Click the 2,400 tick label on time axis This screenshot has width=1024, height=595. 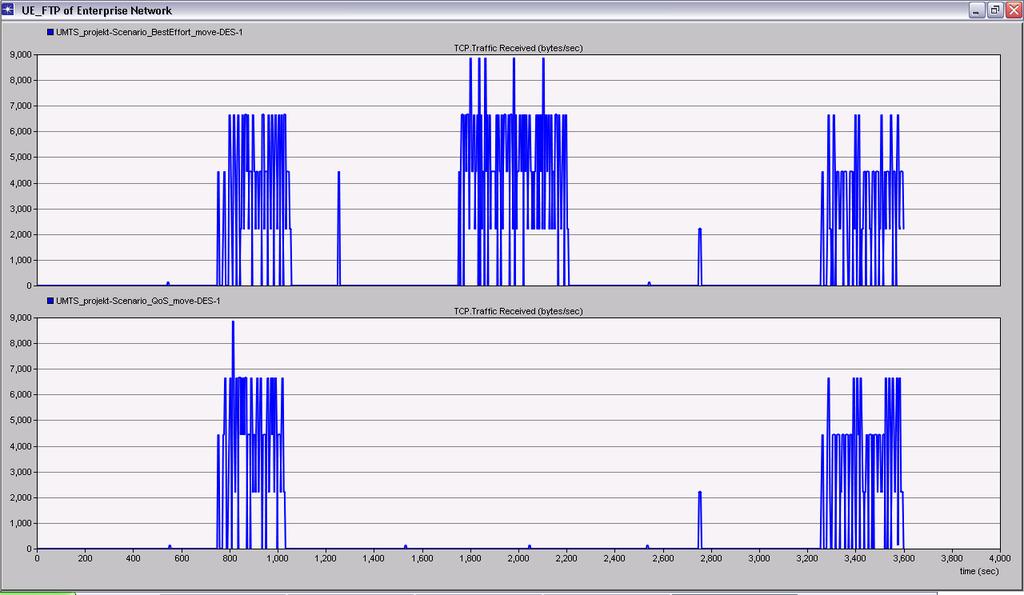click(x=615, y=558)
